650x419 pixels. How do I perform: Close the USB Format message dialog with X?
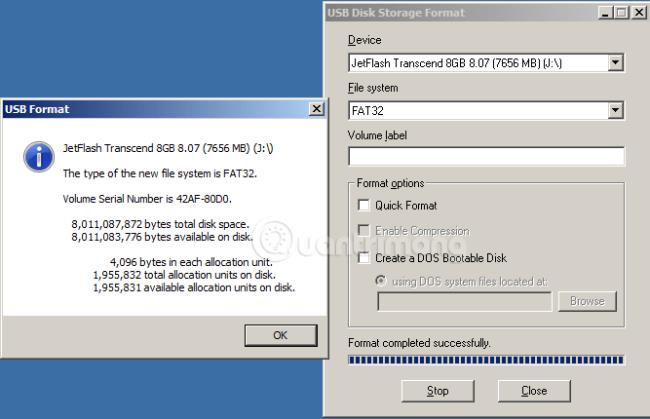(317, 109)
